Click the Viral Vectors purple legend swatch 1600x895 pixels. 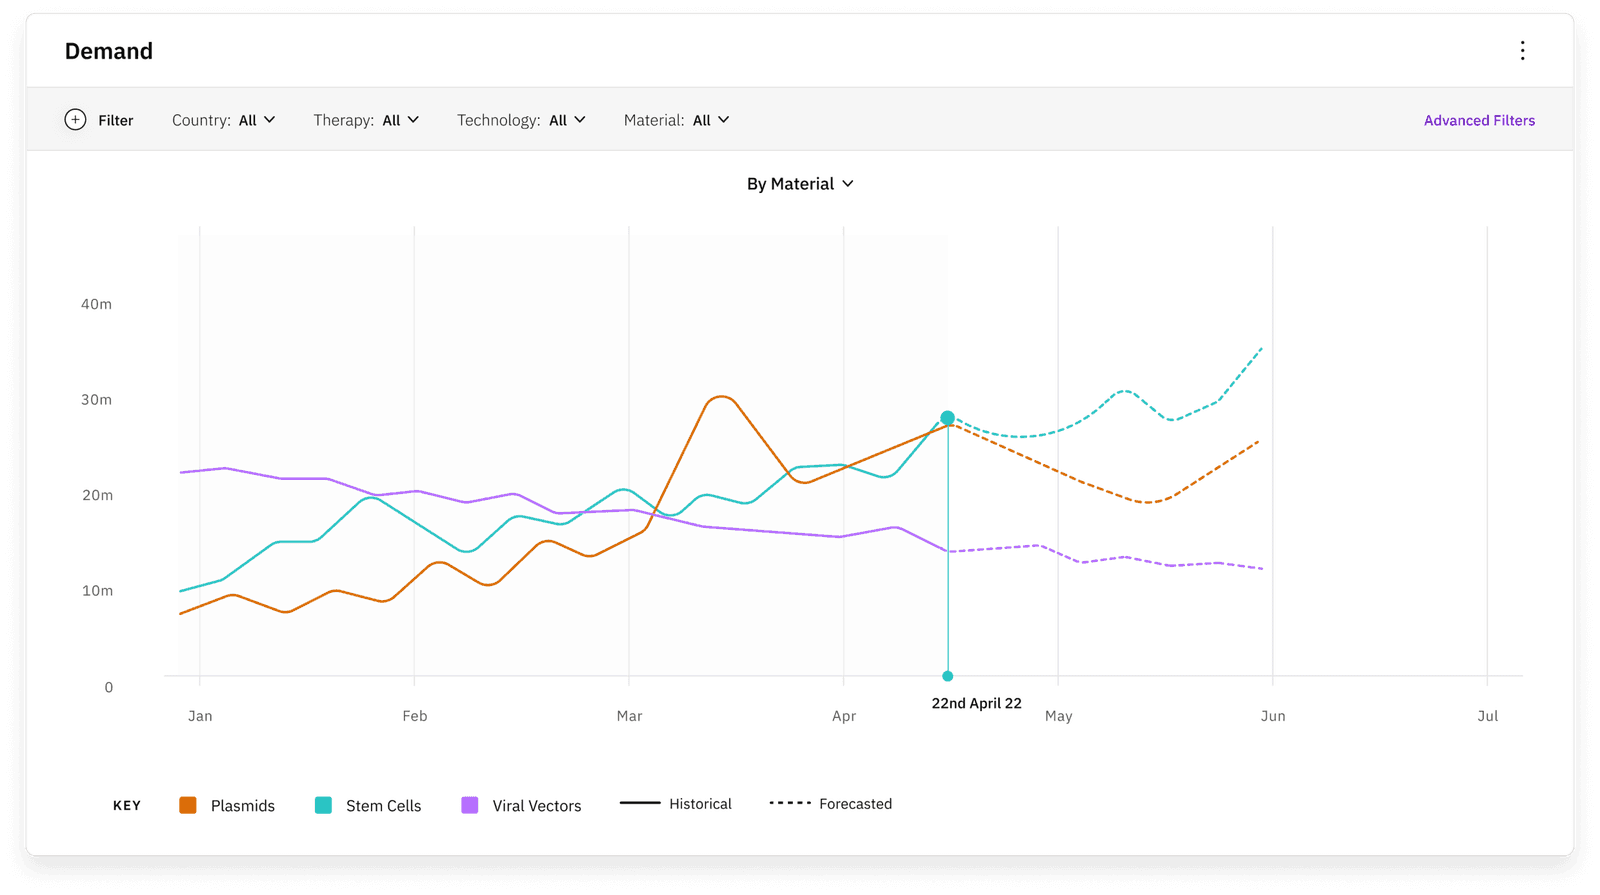tap(470, 805)
